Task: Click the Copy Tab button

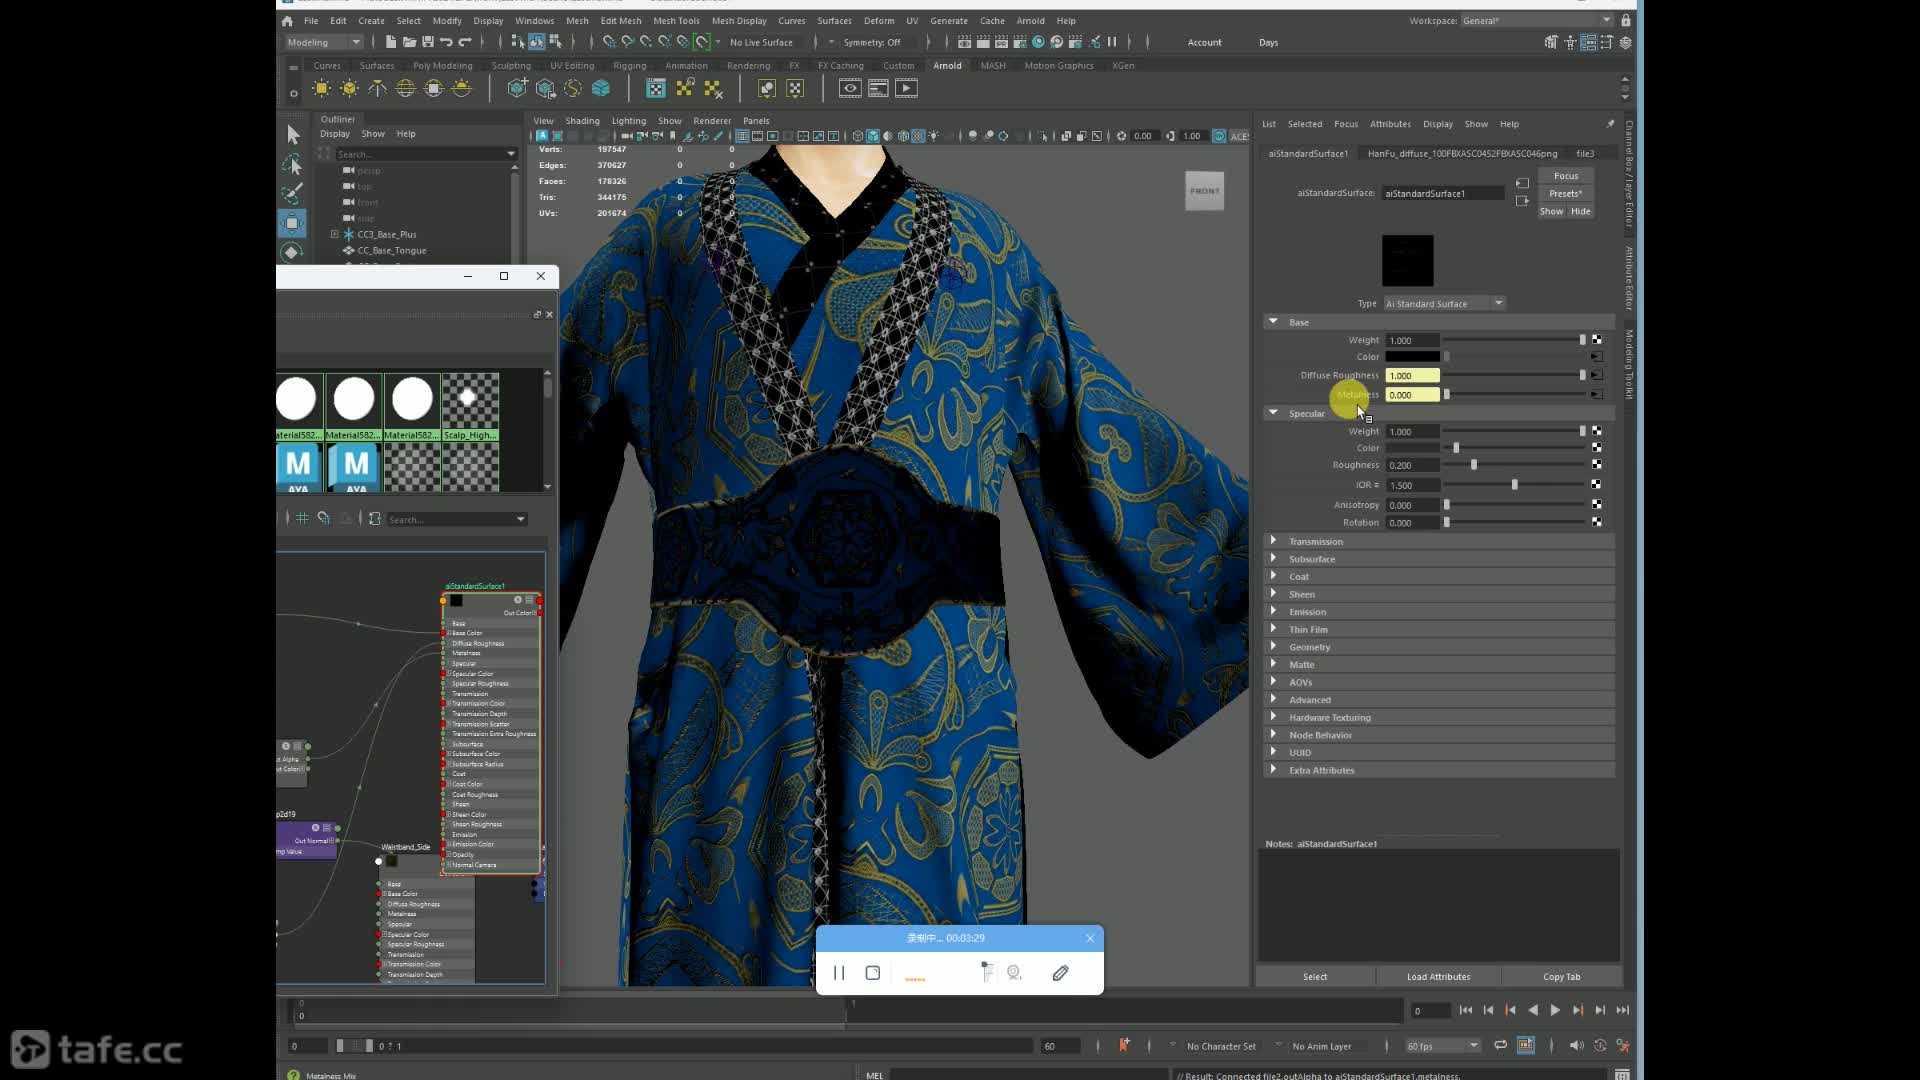Action: tap(1561, 977)
